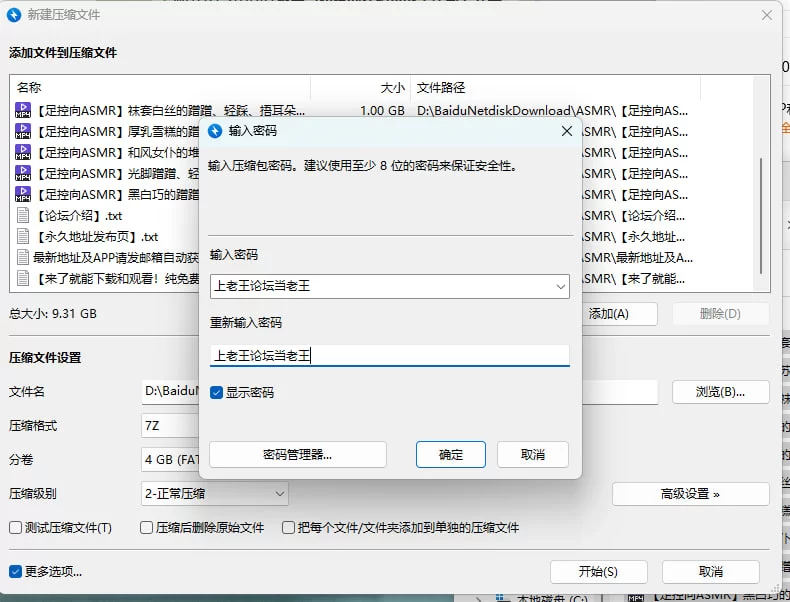Click the text file icon of 【来了就能下载和观看 row
The height and width of the screenshot is (602, 790).
(23, 279)
